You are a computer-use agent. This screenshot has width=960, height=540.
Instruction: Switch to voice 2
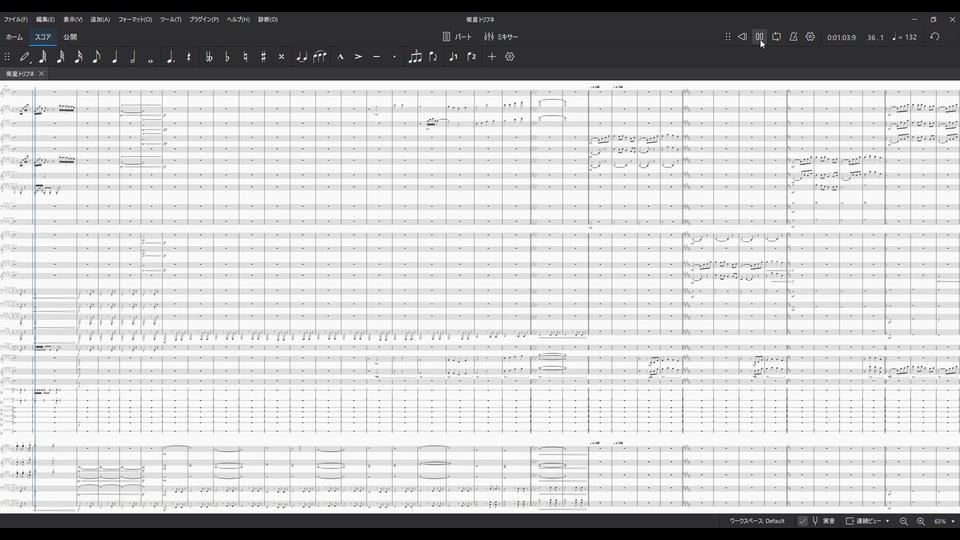pyautogui.click(x=471, y=57)
